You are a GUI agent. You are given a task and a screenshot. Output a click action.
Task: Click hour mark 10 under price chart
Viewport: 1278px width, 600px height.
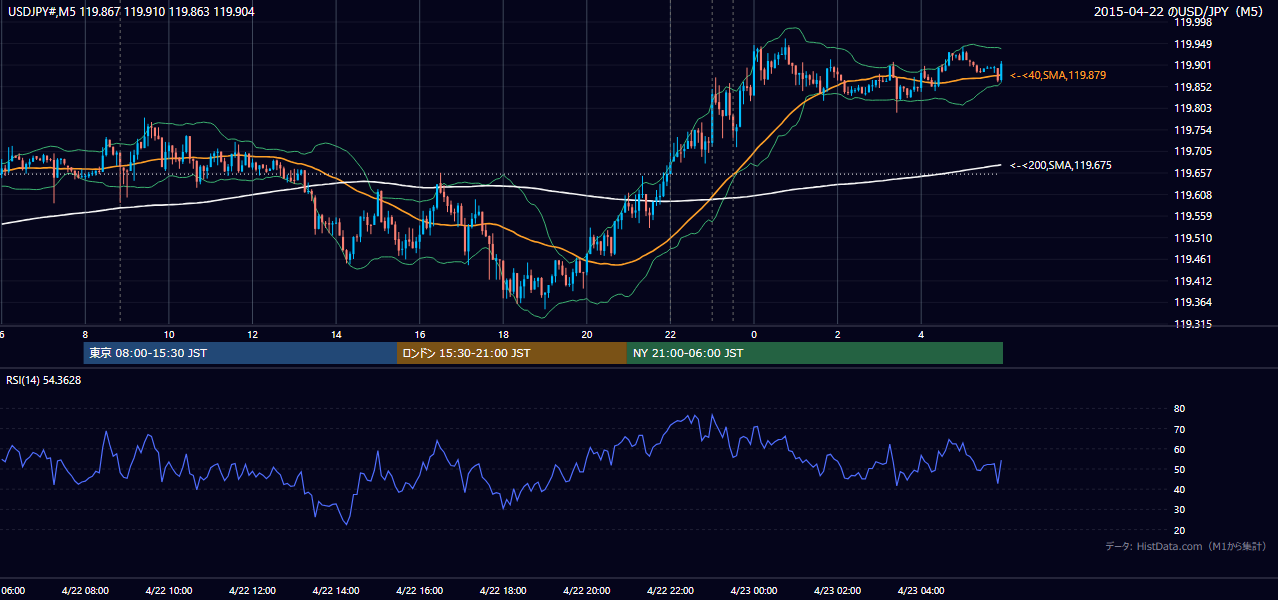pos(169,334)
